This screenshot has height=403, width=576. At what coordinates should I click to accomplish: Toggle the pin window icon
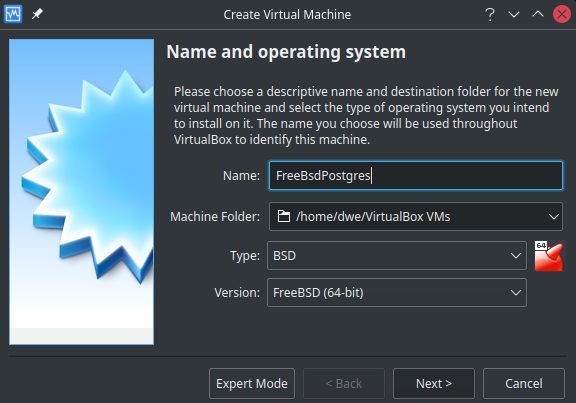[37, 14]
